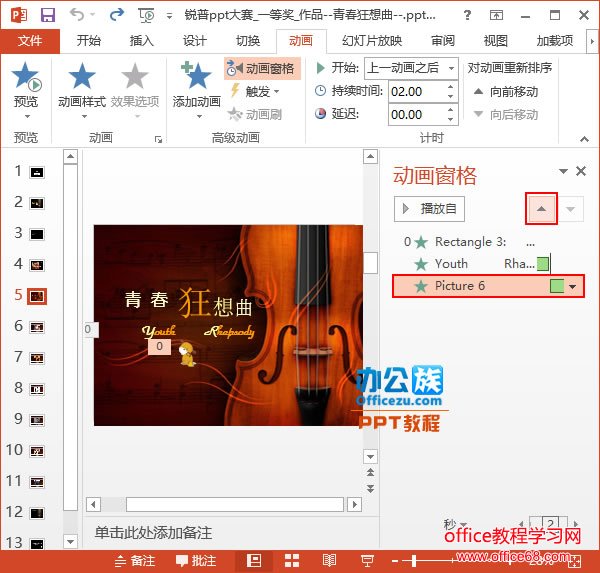Select slide 7 thumbnail in slide panel

click(37, 358)
